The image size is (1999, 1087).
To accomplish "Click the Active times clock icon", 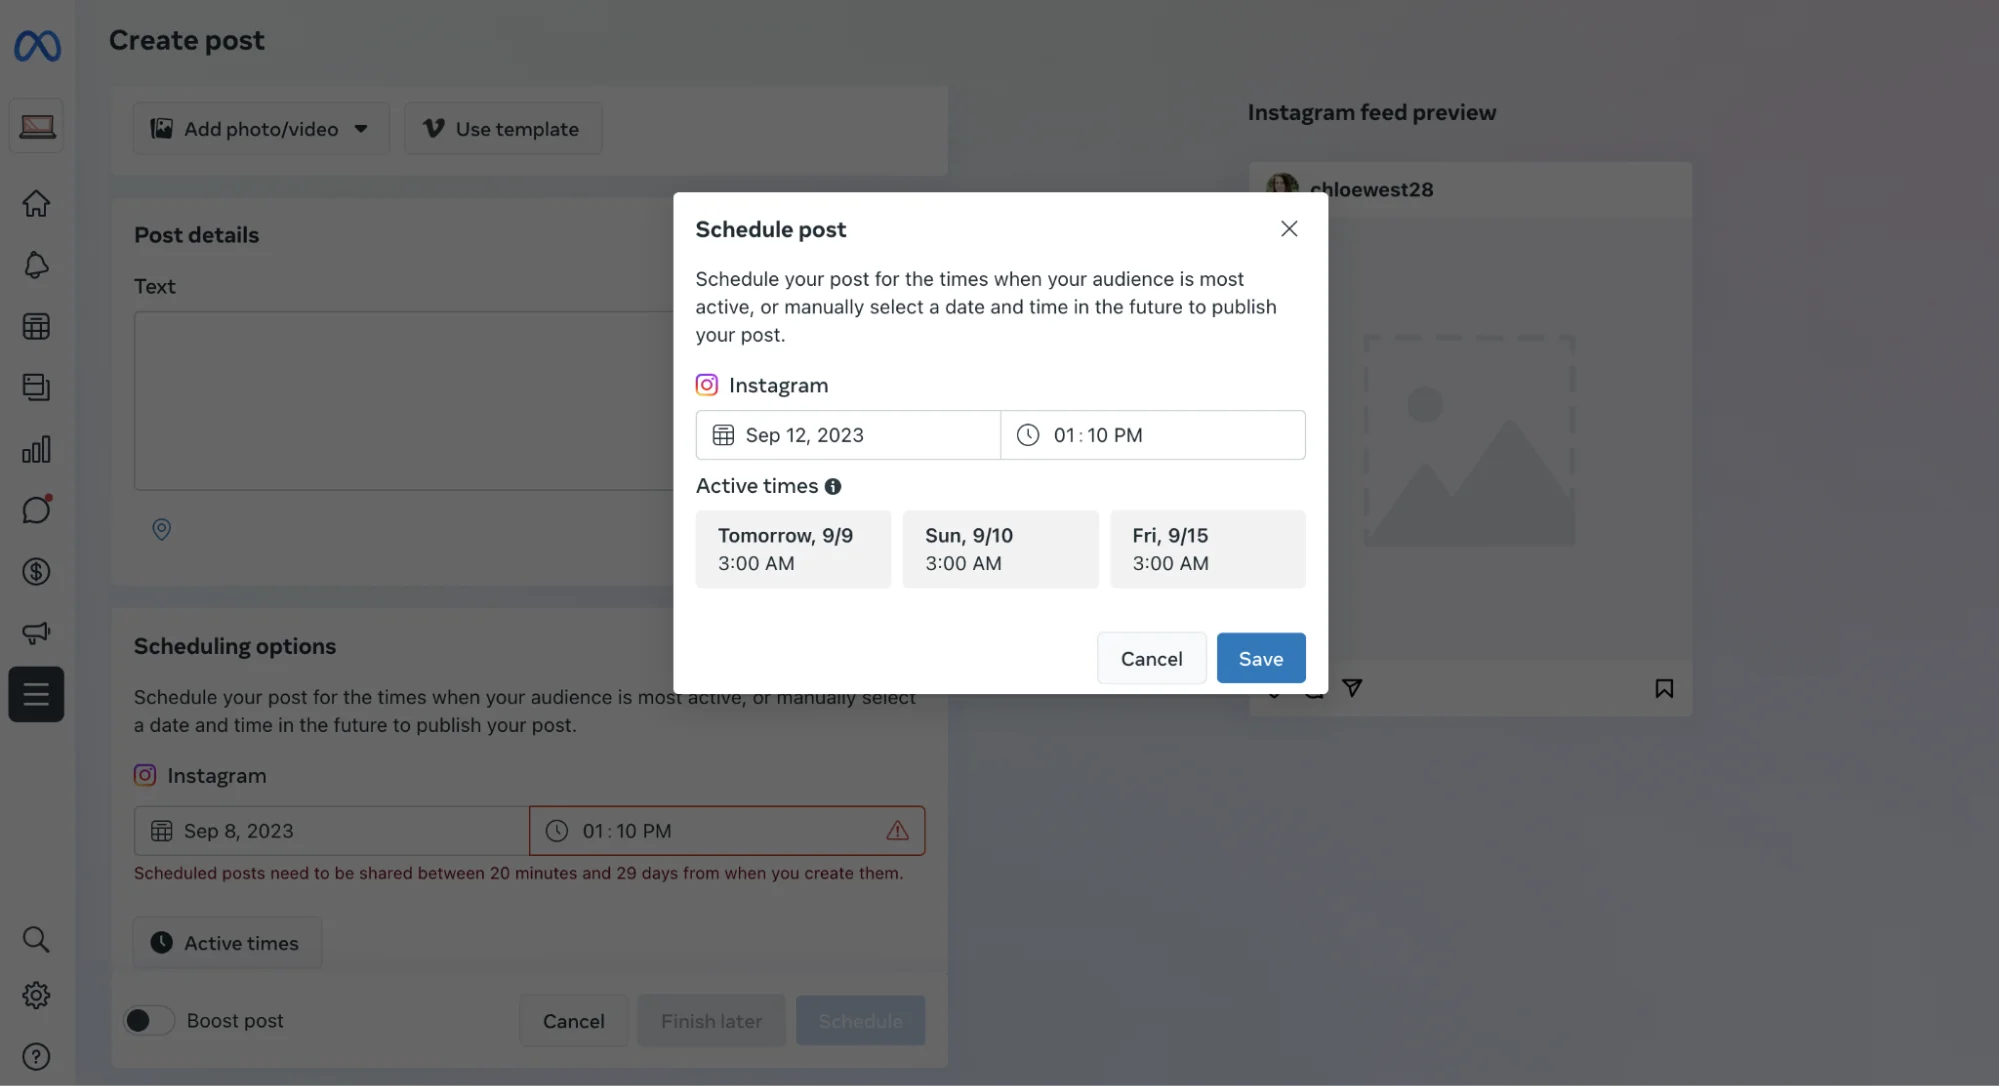I will click(x=159, y=942).
